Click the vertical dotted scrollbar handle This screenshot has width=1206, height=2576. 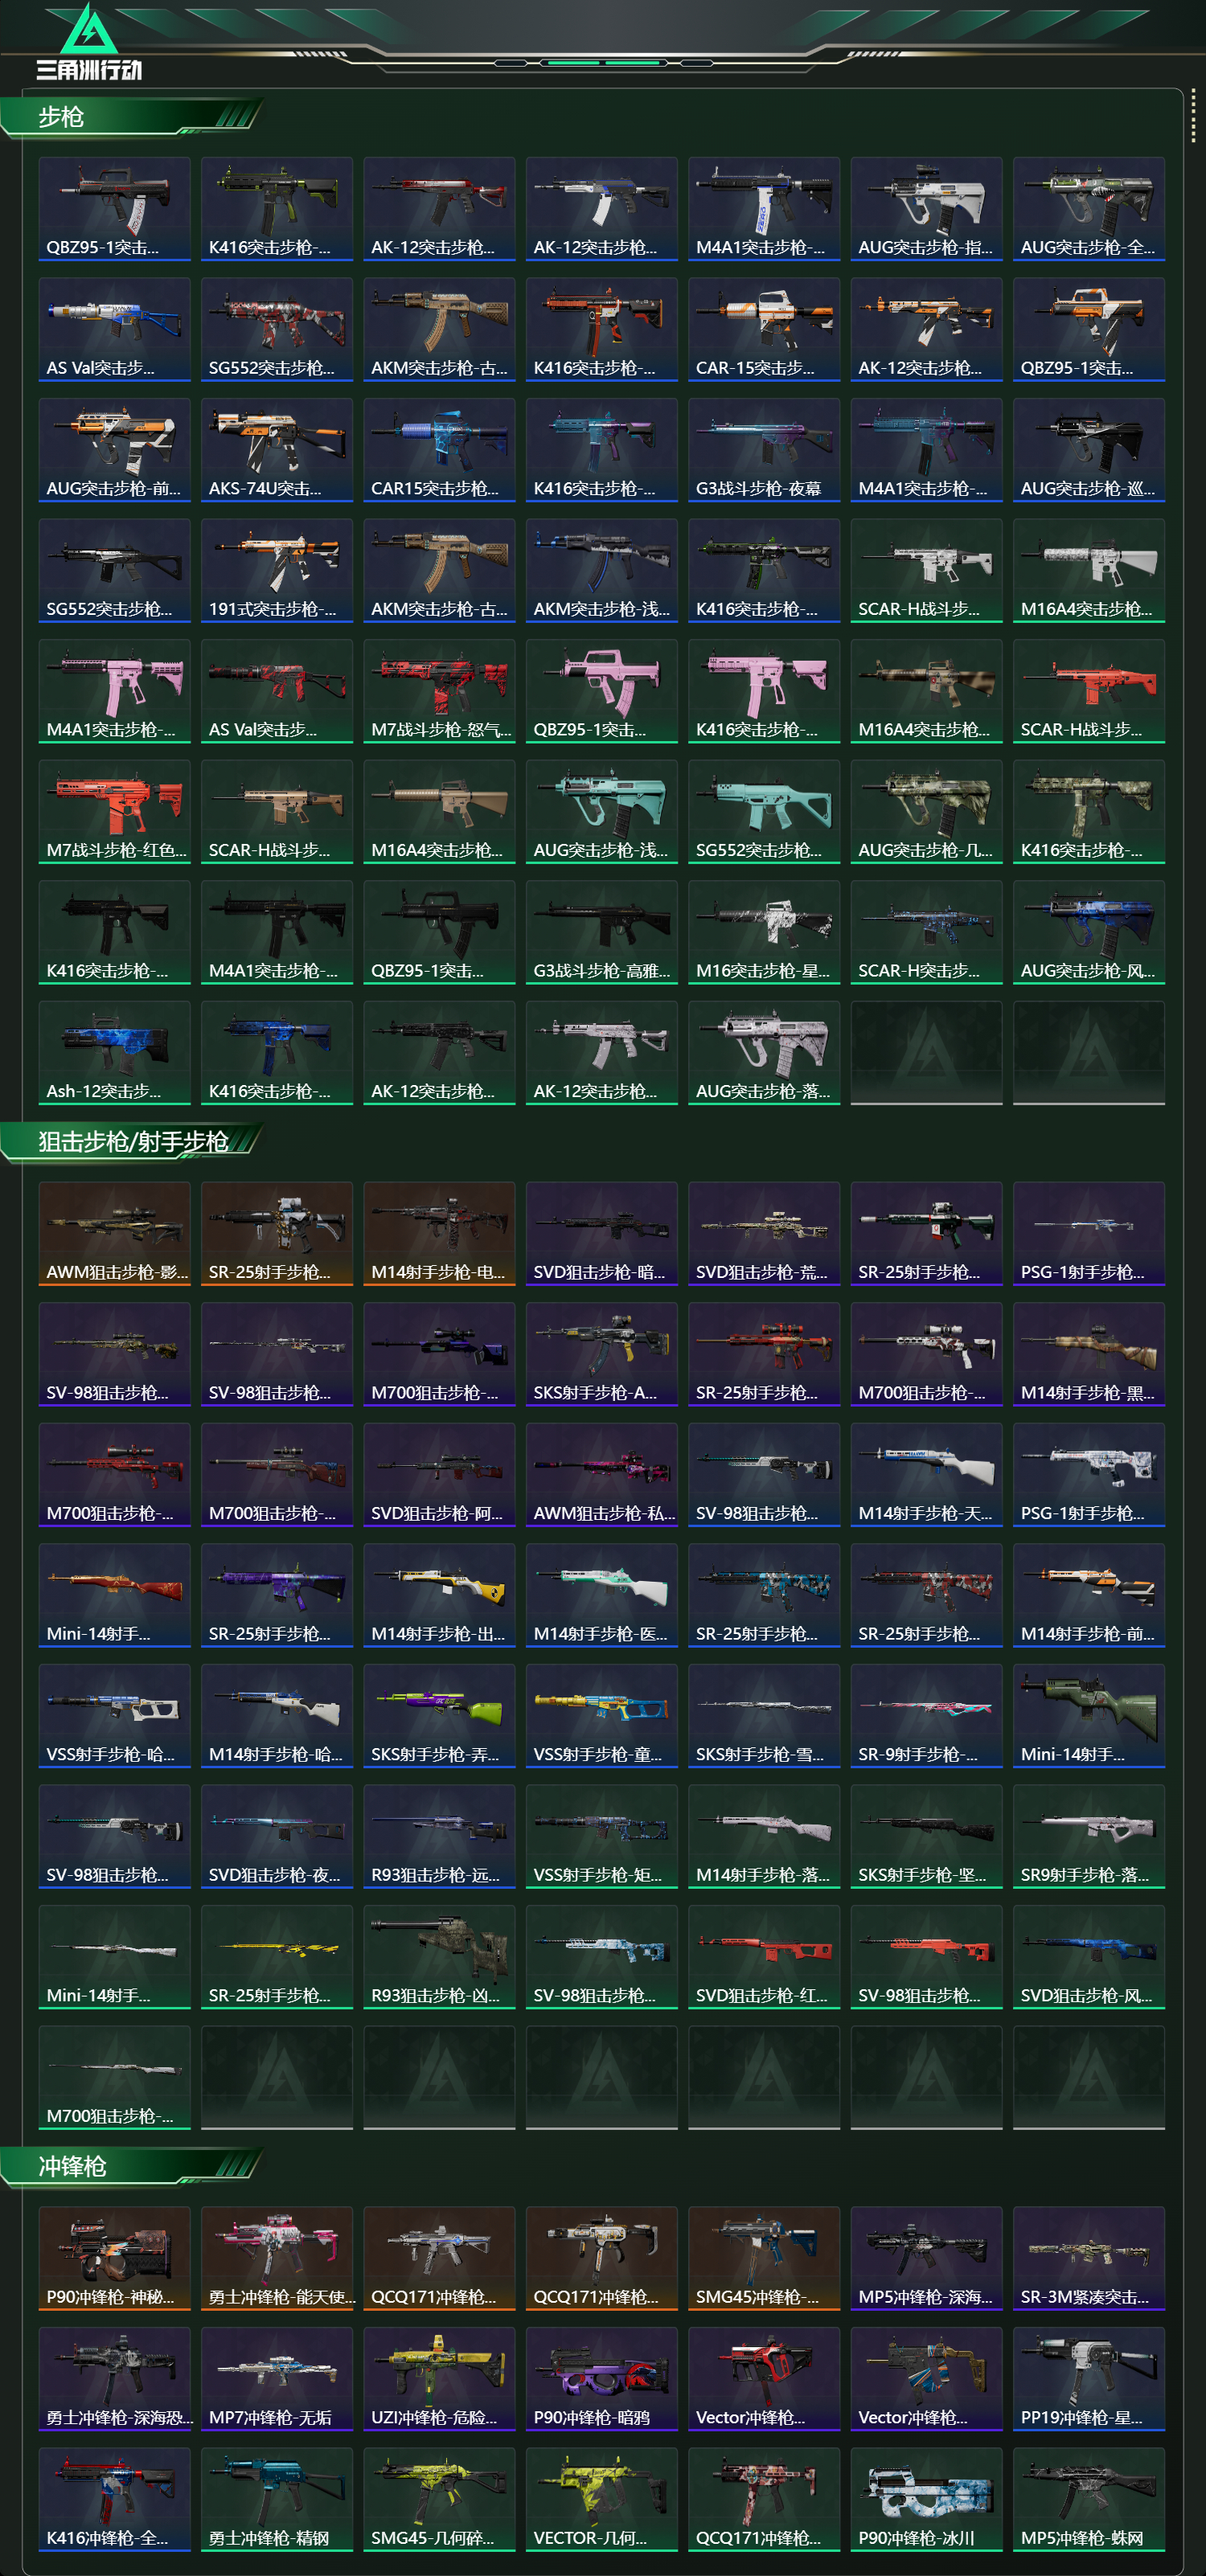[x=1193, y=117]
